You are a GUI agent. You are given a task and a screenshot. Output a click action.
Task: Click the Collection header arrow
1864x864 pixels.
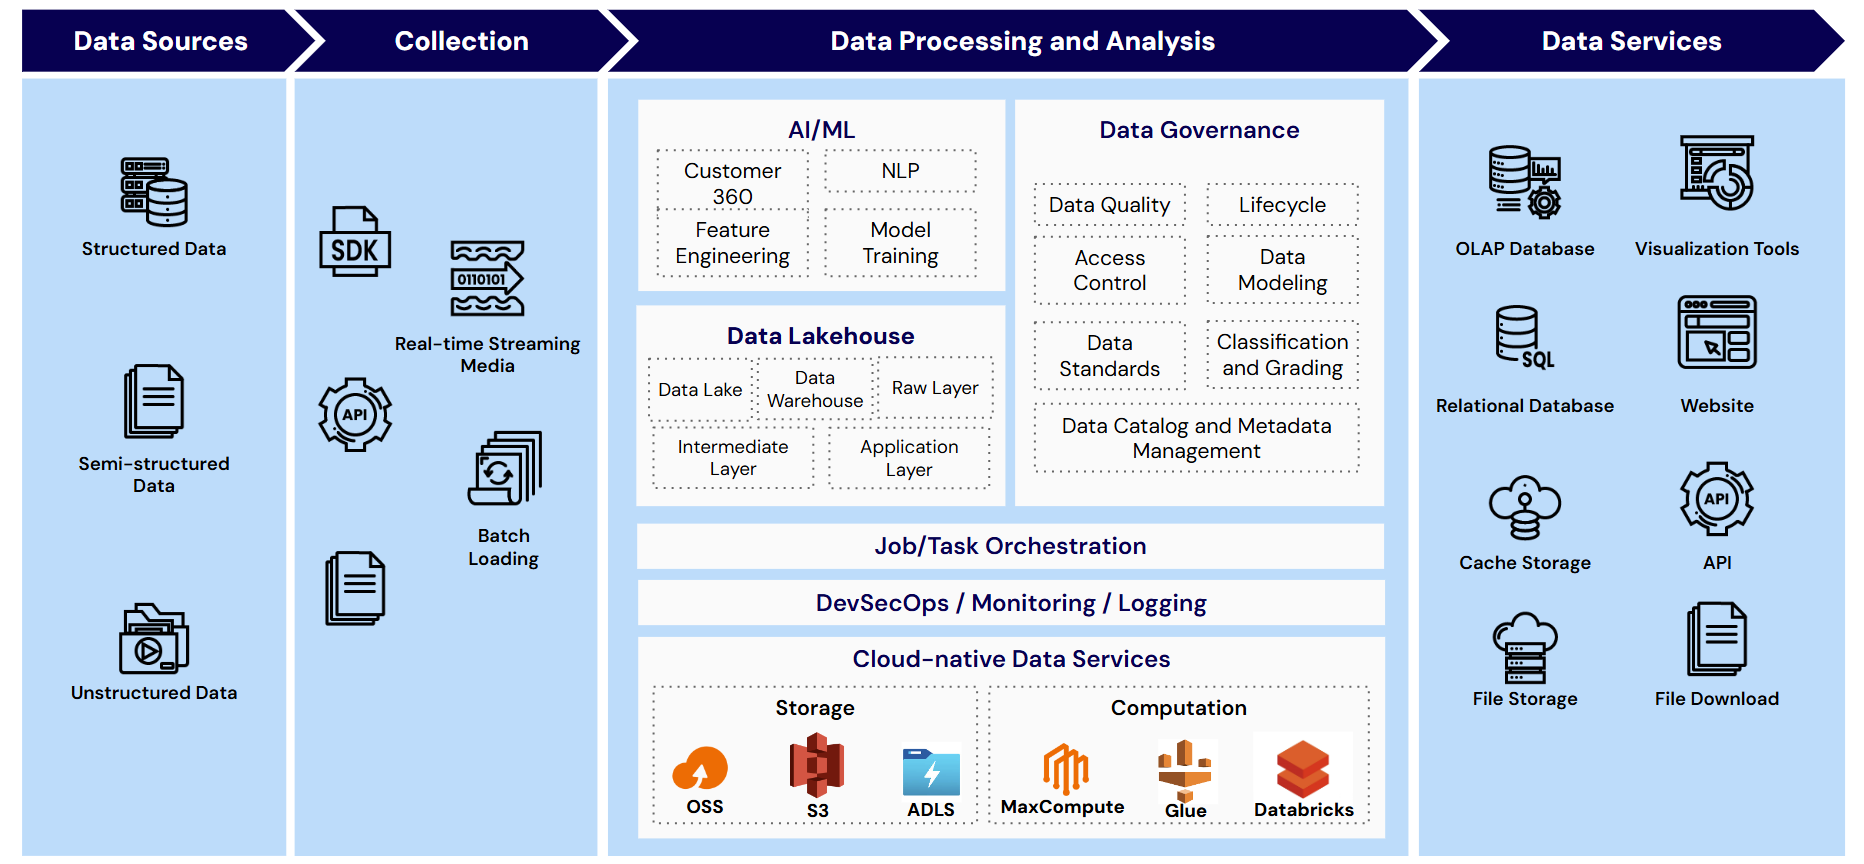tap(461, 41)
